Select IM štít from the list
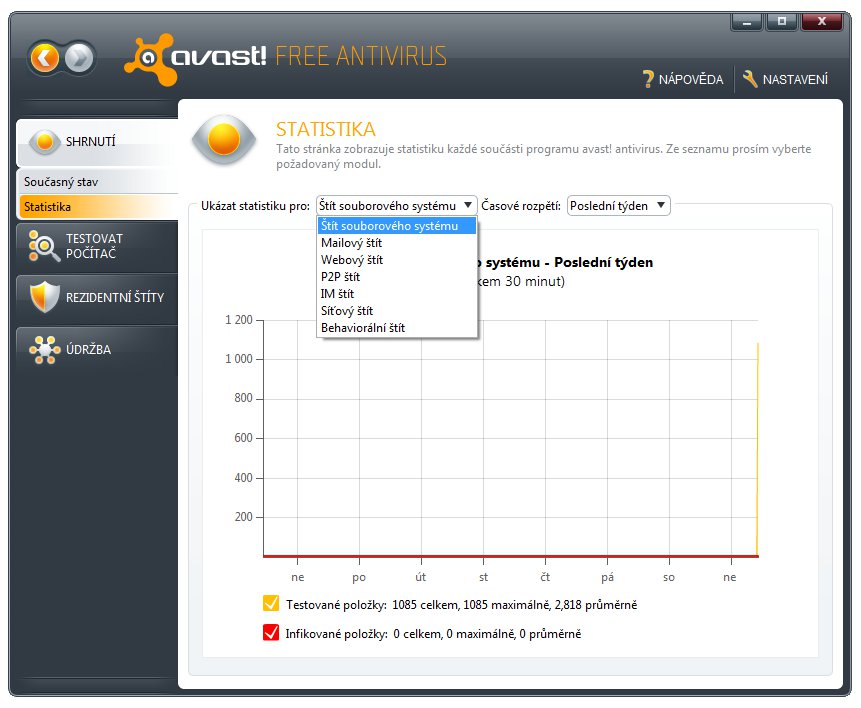This screenshot has height=708, width=861. (x=396, y=294)
